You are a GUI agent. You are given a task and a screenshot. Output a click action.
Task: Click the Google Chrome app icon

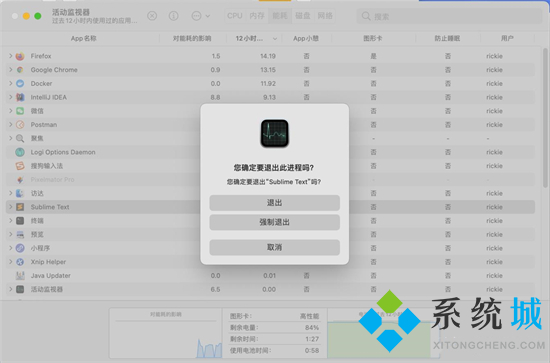click(20, 69)
